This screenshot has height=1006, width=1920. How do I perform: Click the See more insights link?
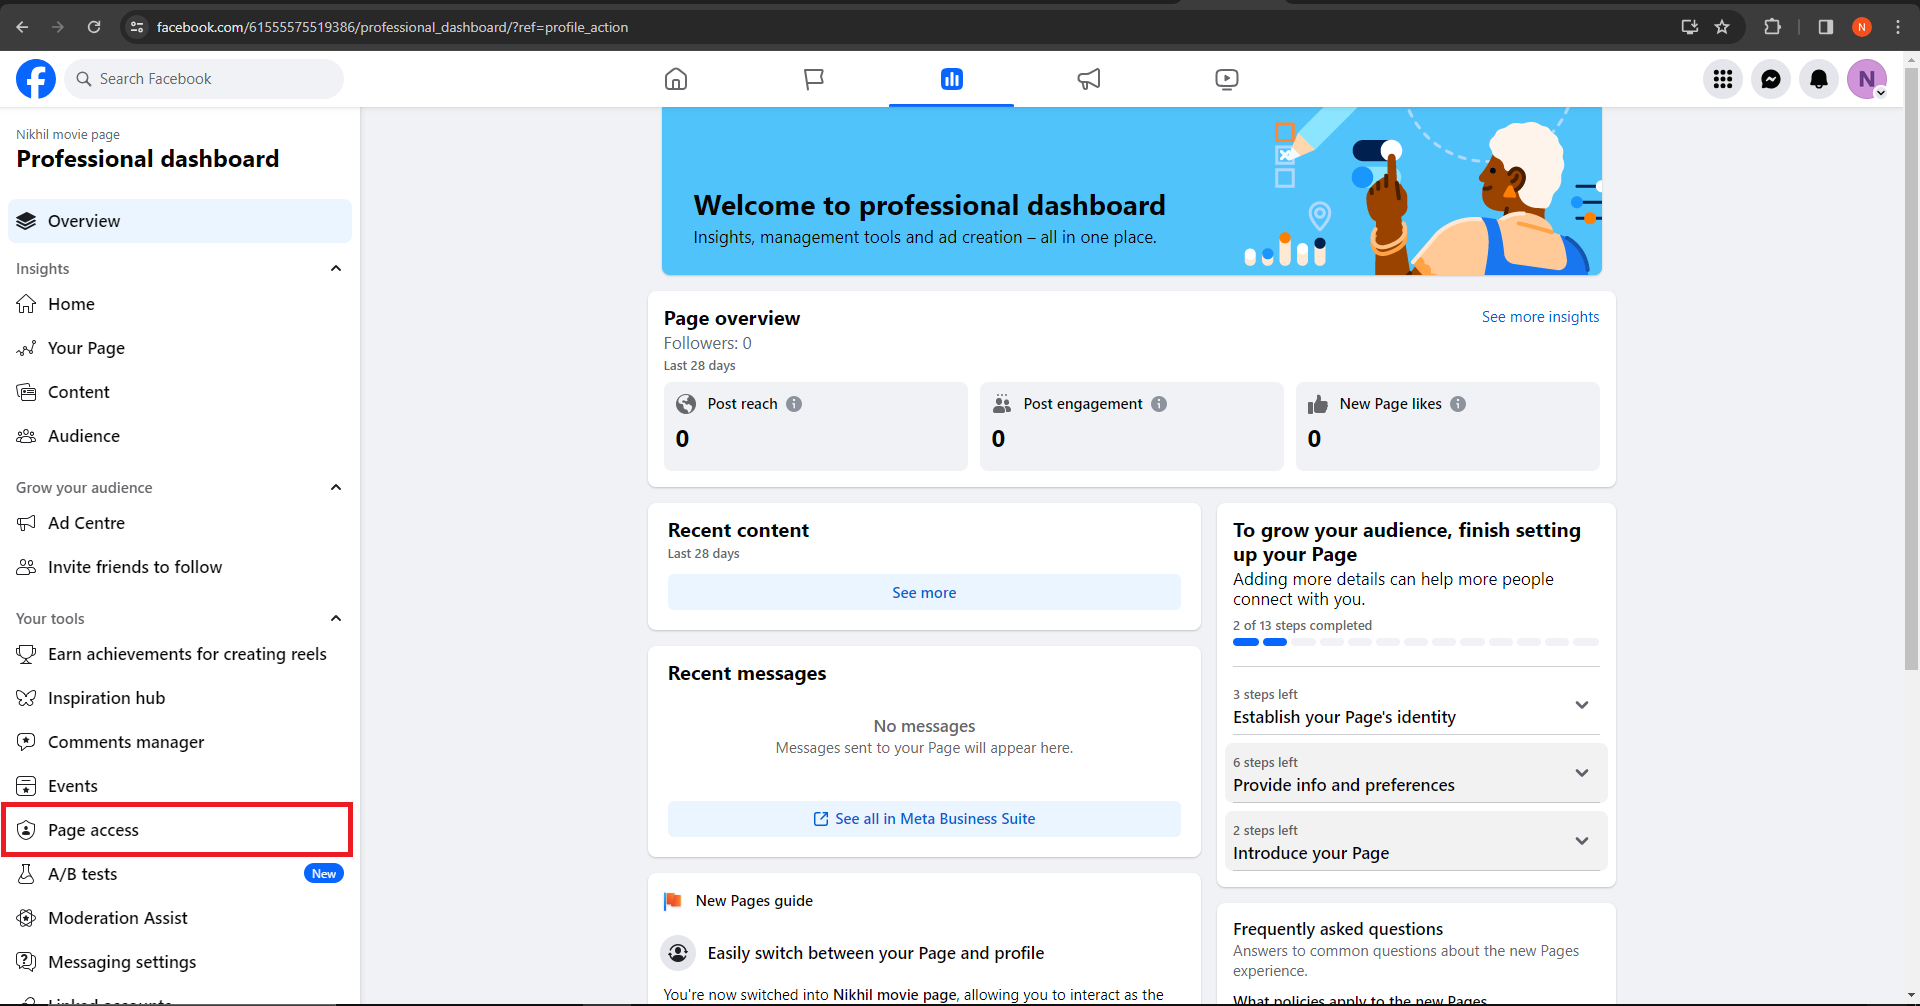click(1540, 317)
